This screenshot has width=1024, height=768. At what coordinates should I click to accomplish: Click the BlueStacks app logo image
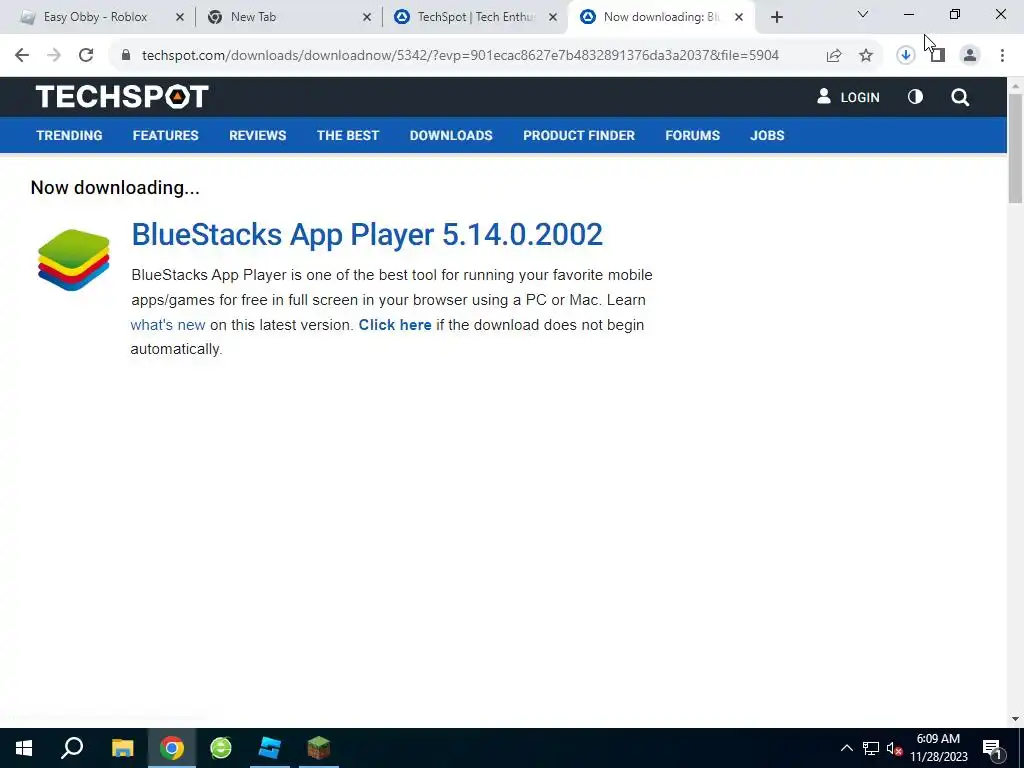pyautogui.click(x=73, y=259)
